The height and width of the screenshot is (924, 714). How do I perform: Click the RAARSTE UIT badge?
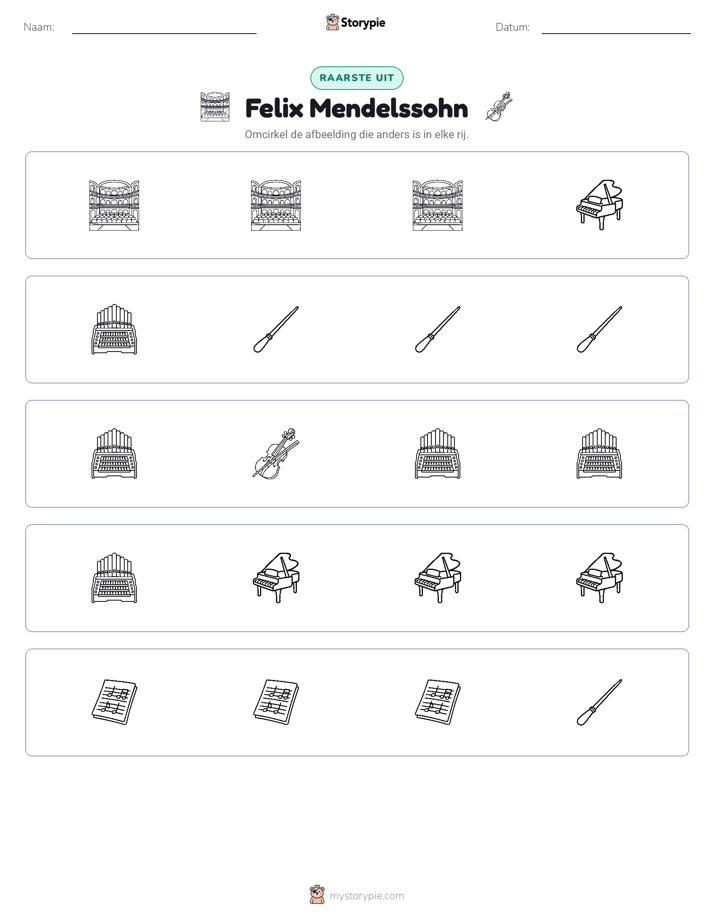[357, 78]
